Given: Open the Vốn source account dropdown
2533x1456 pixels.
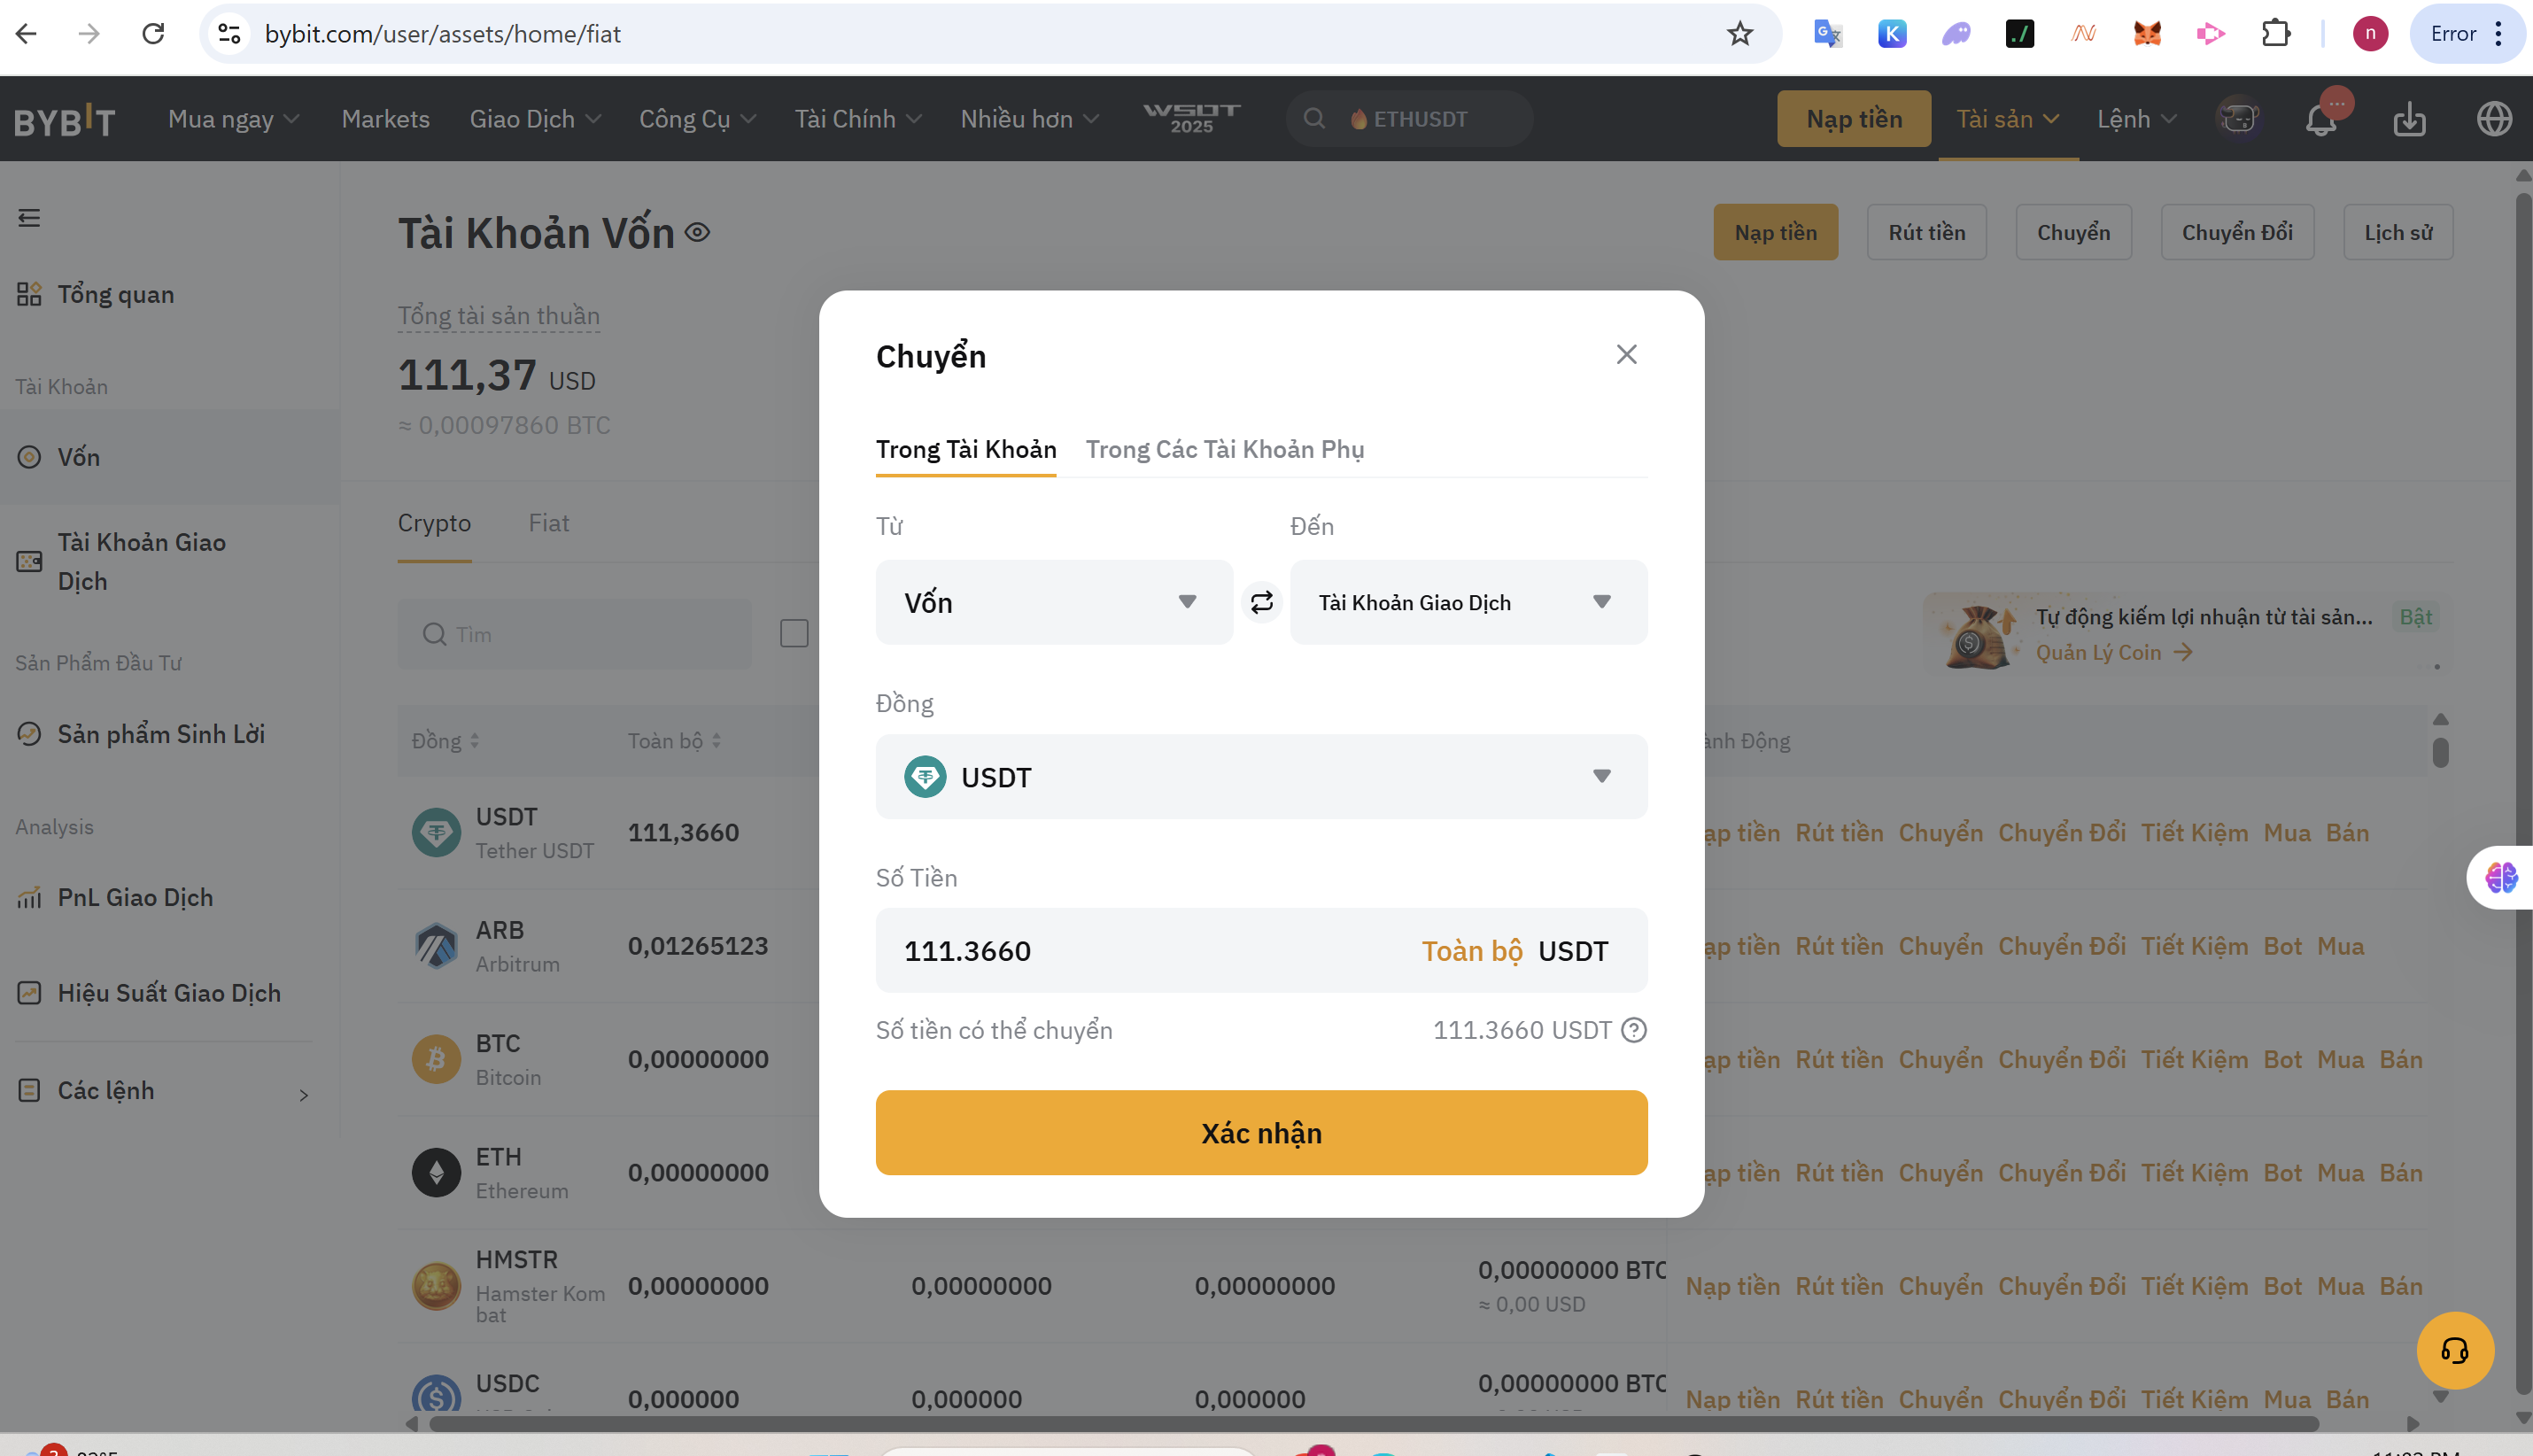Looking at the screenshot, I should [x=1053, y=602].
